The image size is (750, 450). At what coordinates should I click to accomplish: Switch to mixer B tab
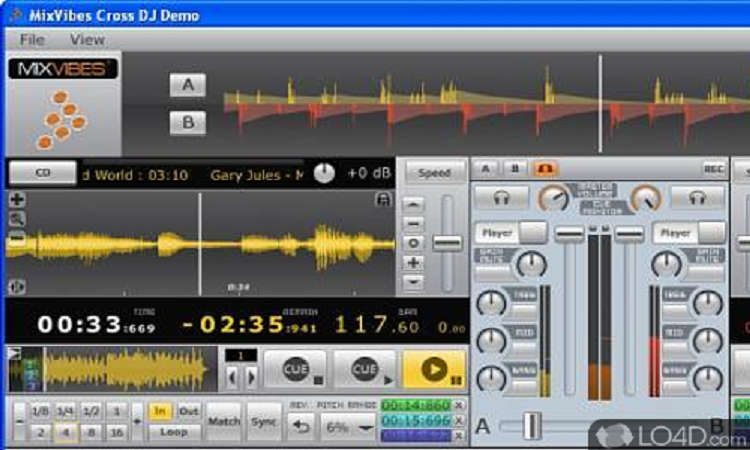[x=515, y=168]
